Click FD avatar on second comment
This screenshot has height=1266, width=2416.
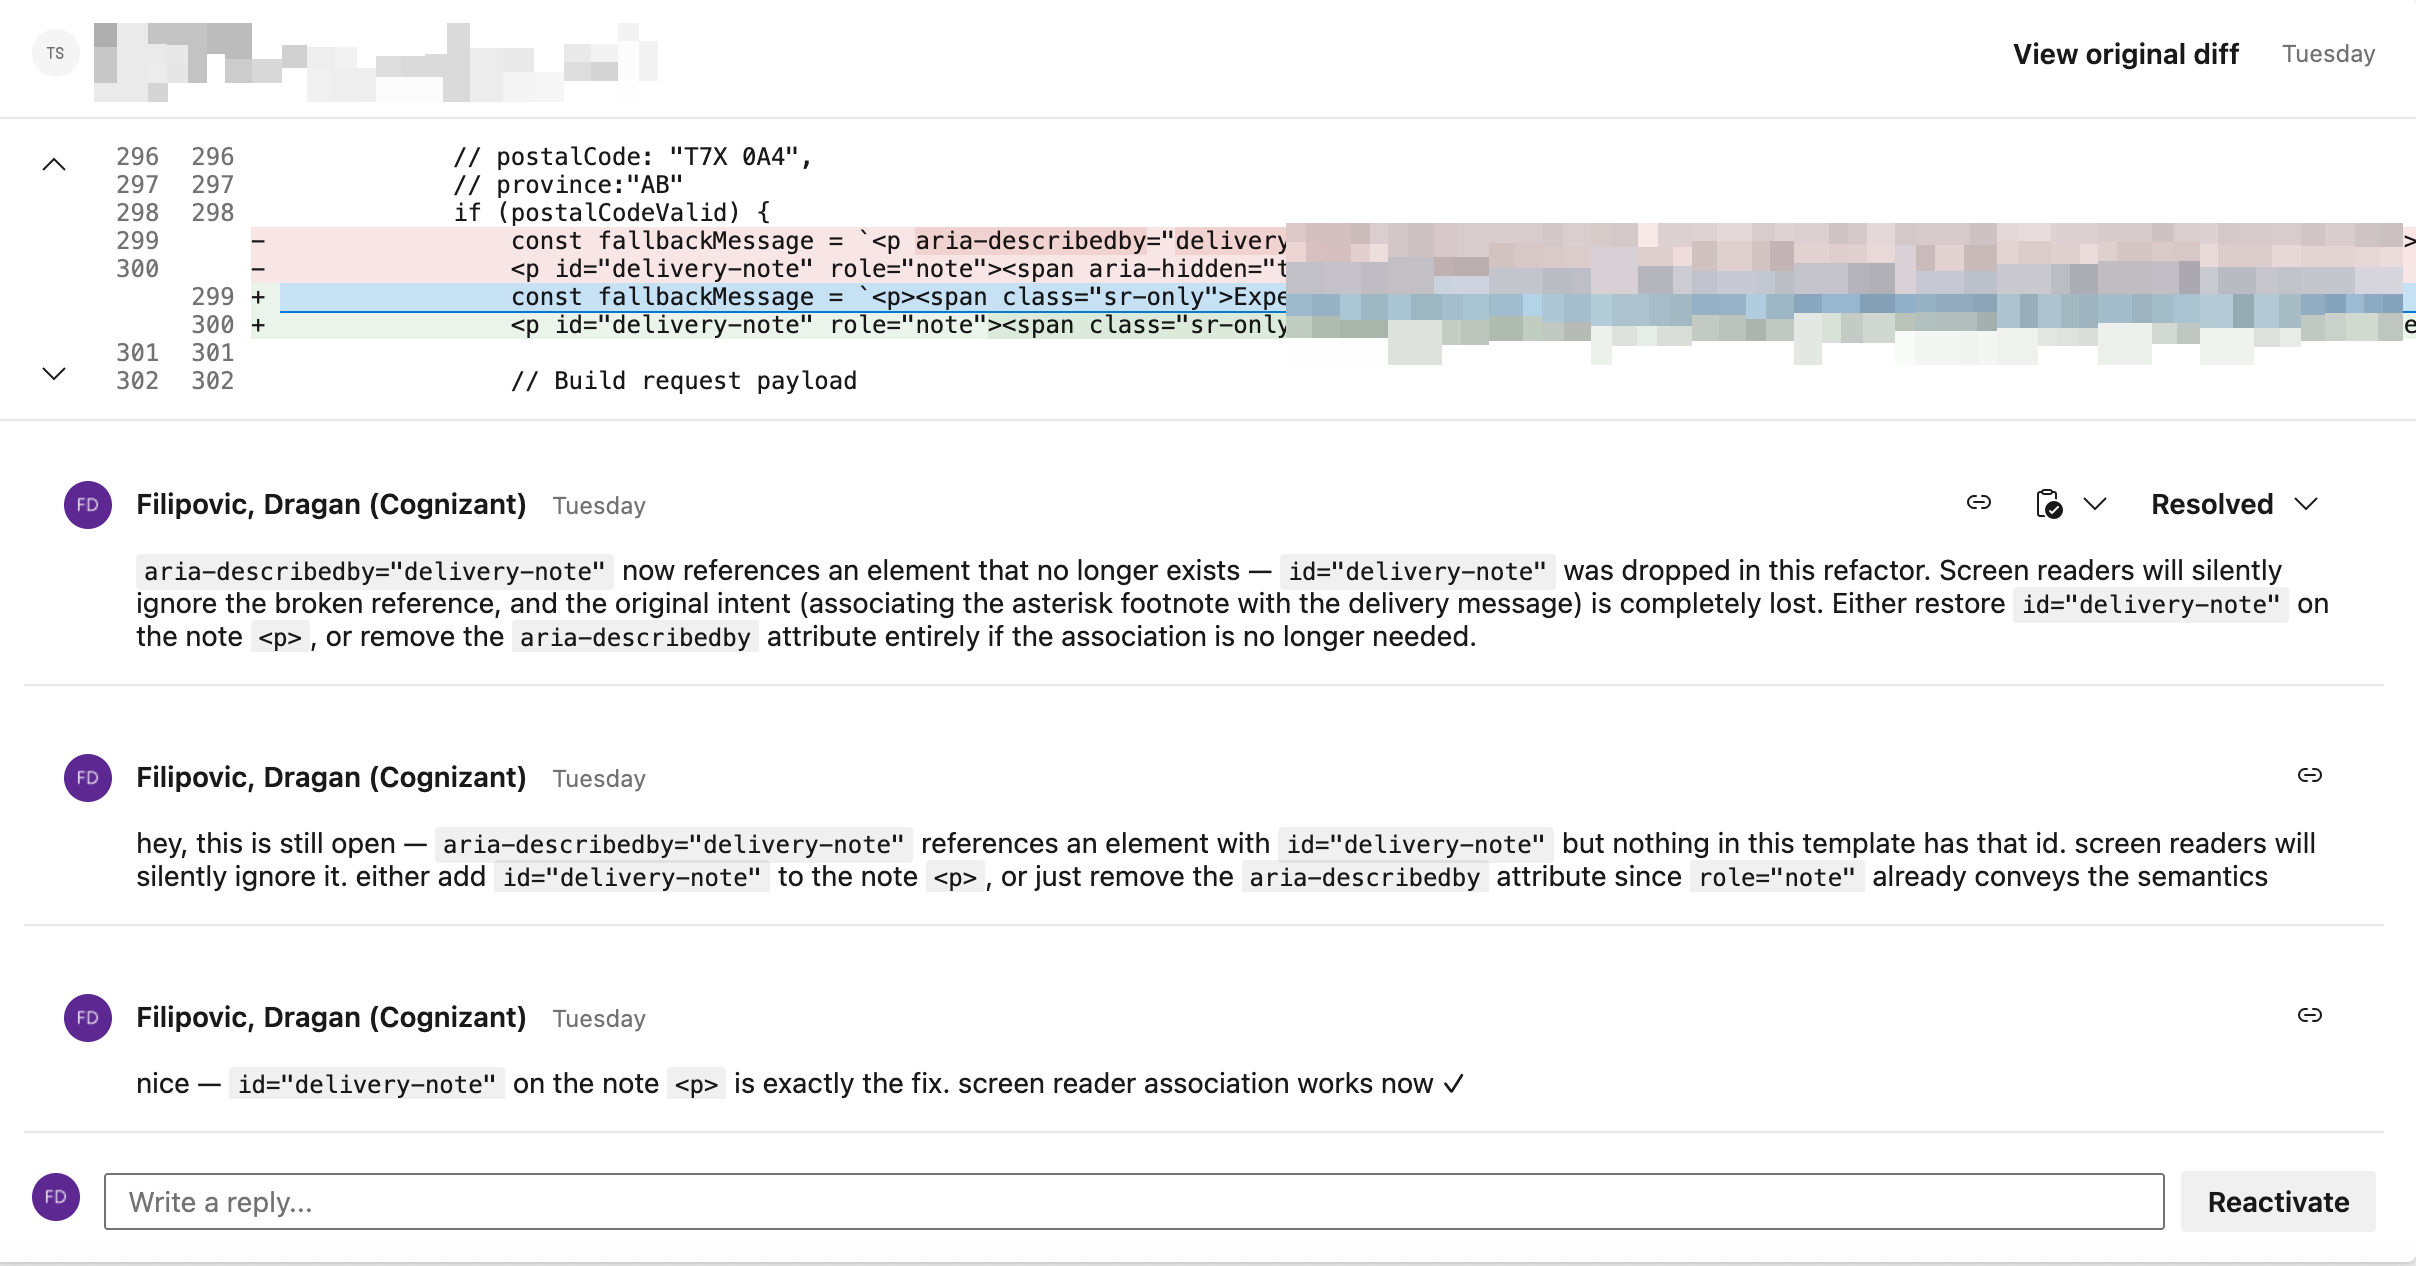tap(87, 778)
